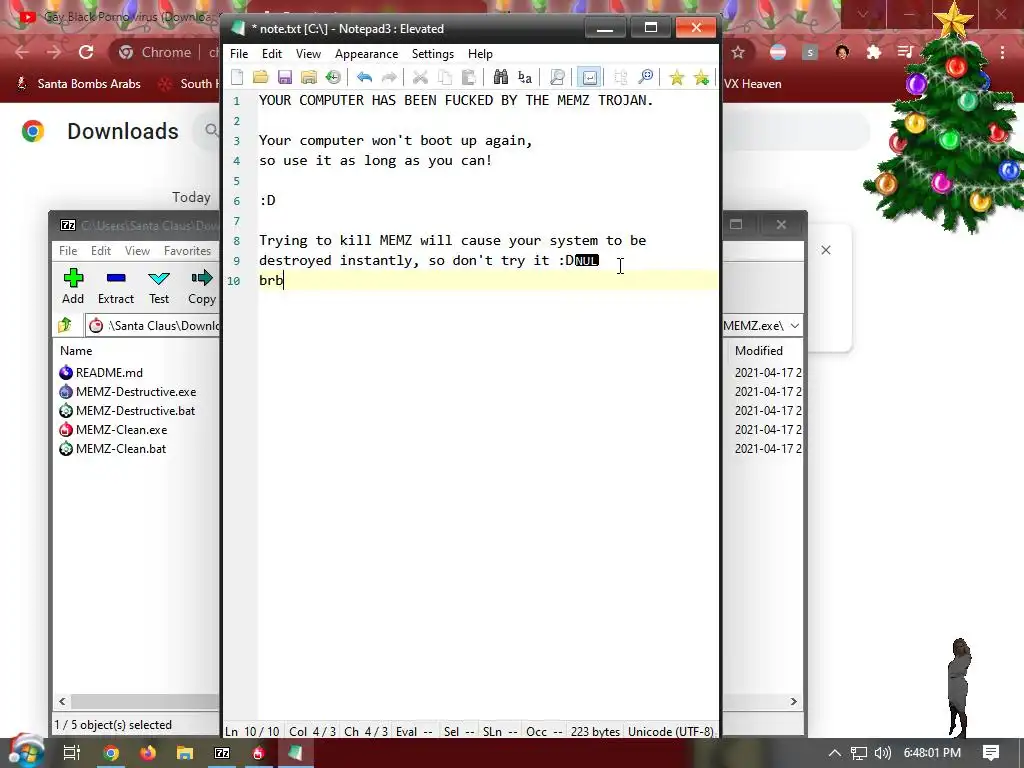Click the greyed Redo arrow in Notepad3
1024x768 pixels.
(389, 78)
